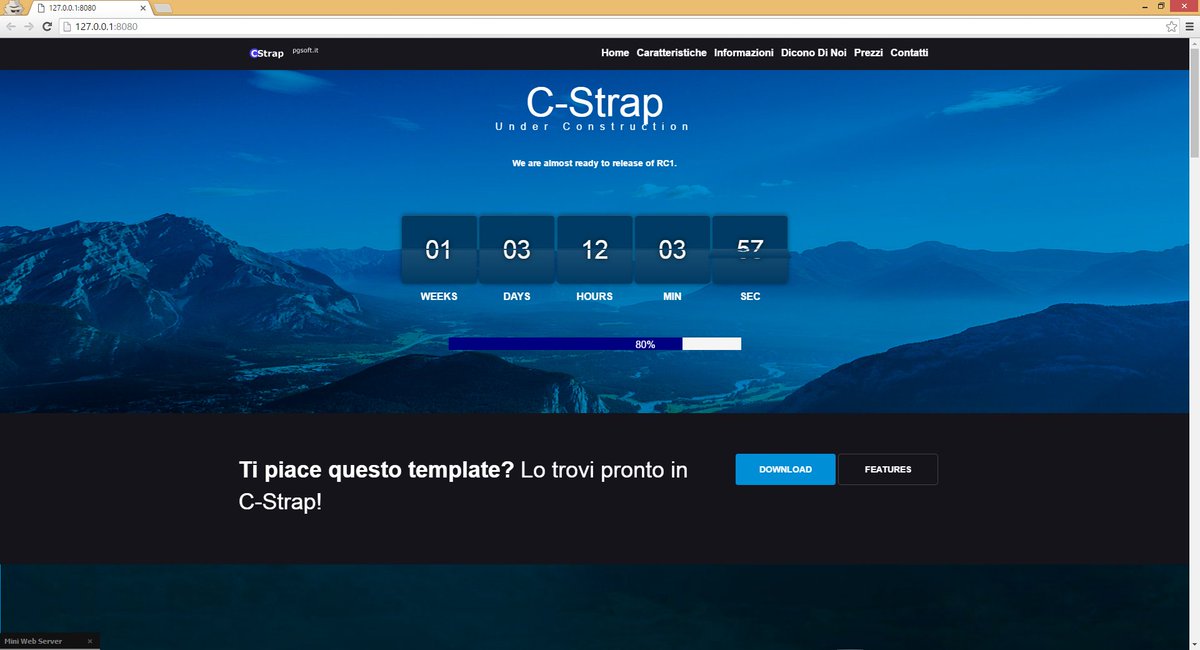The image size is (1200, 650).
Task: Open the Chrome customize menu icon
Action: tap(1190, 27)
